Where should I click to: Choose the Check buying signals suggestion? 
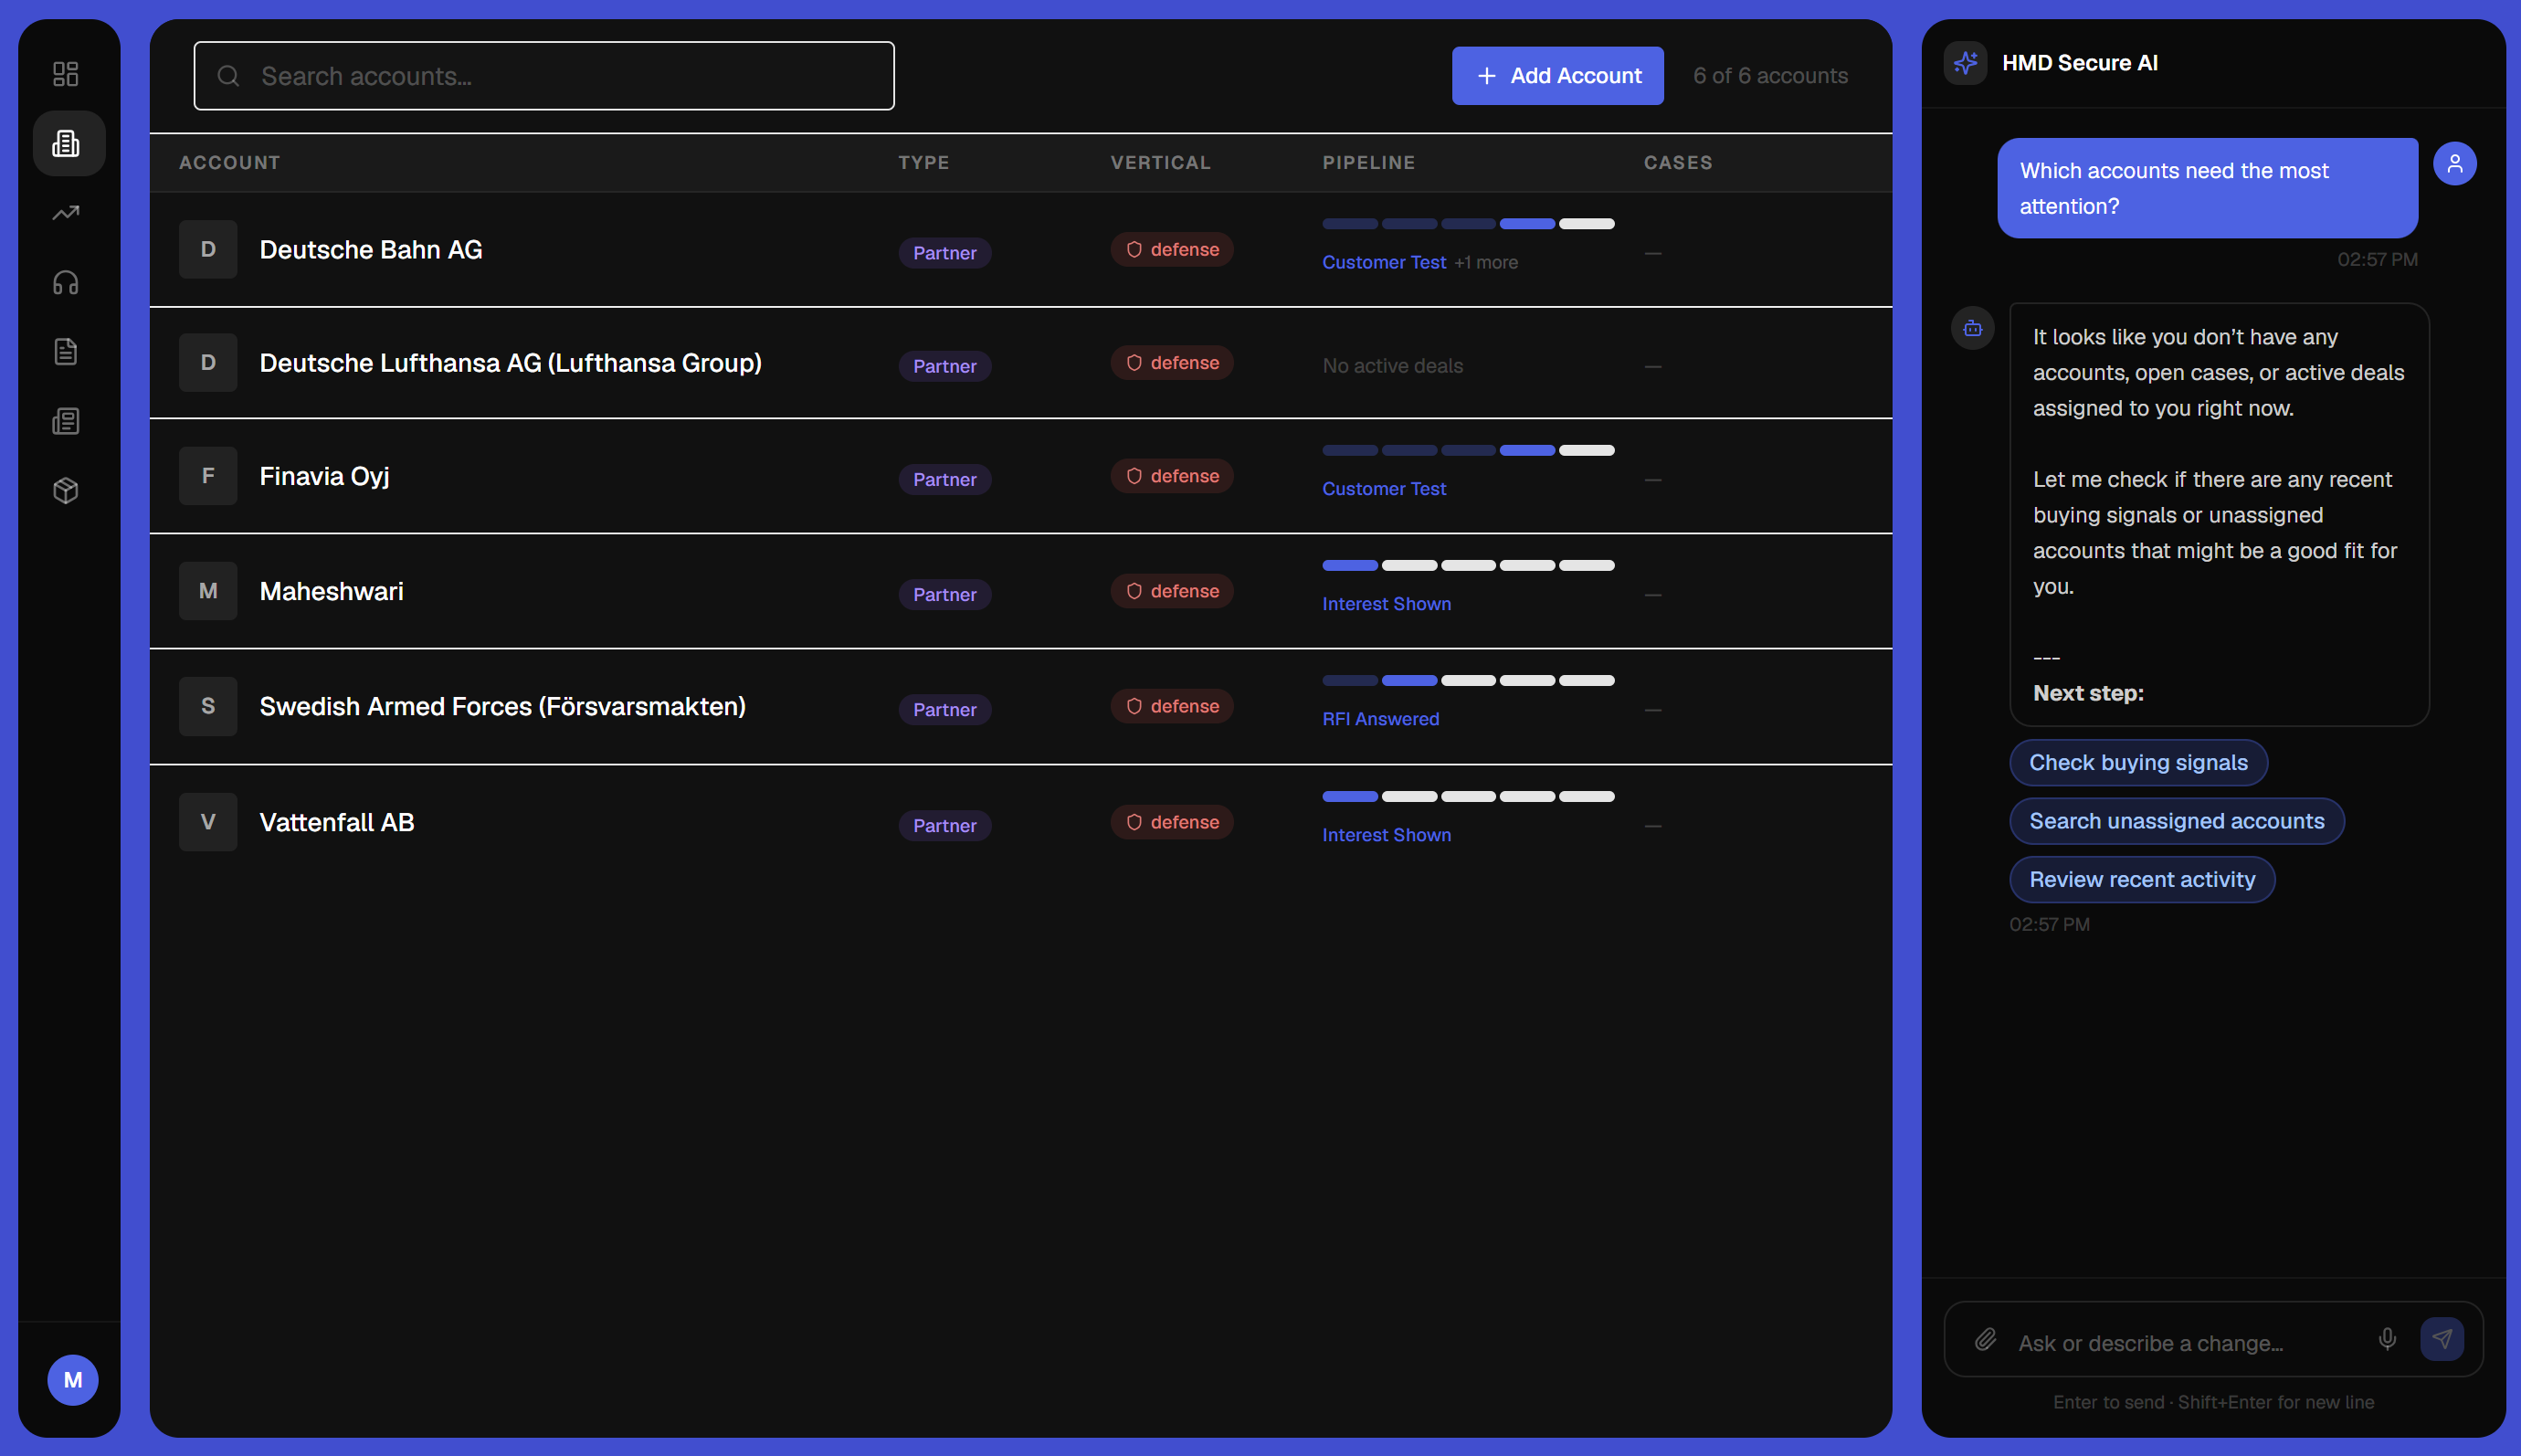pos(2138,763)
